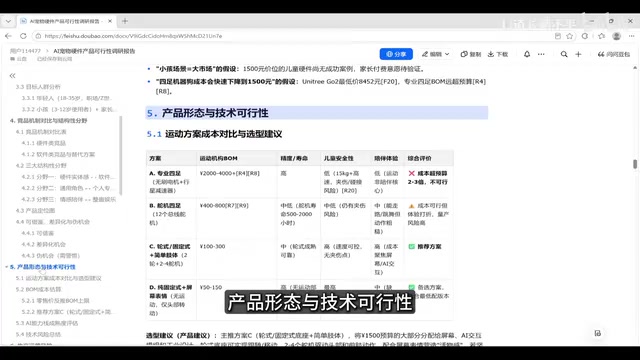Open the 问问豆包 assistant button

(614, 54)
